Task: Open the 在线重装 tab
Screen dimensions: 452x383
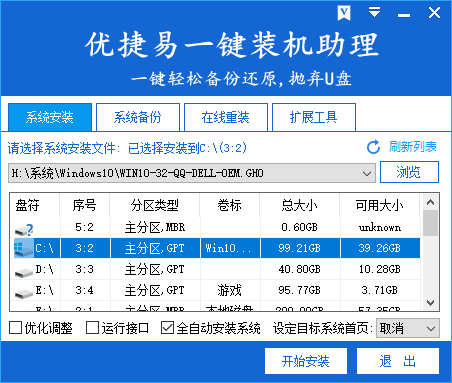Action: click(x=226, y=117)
